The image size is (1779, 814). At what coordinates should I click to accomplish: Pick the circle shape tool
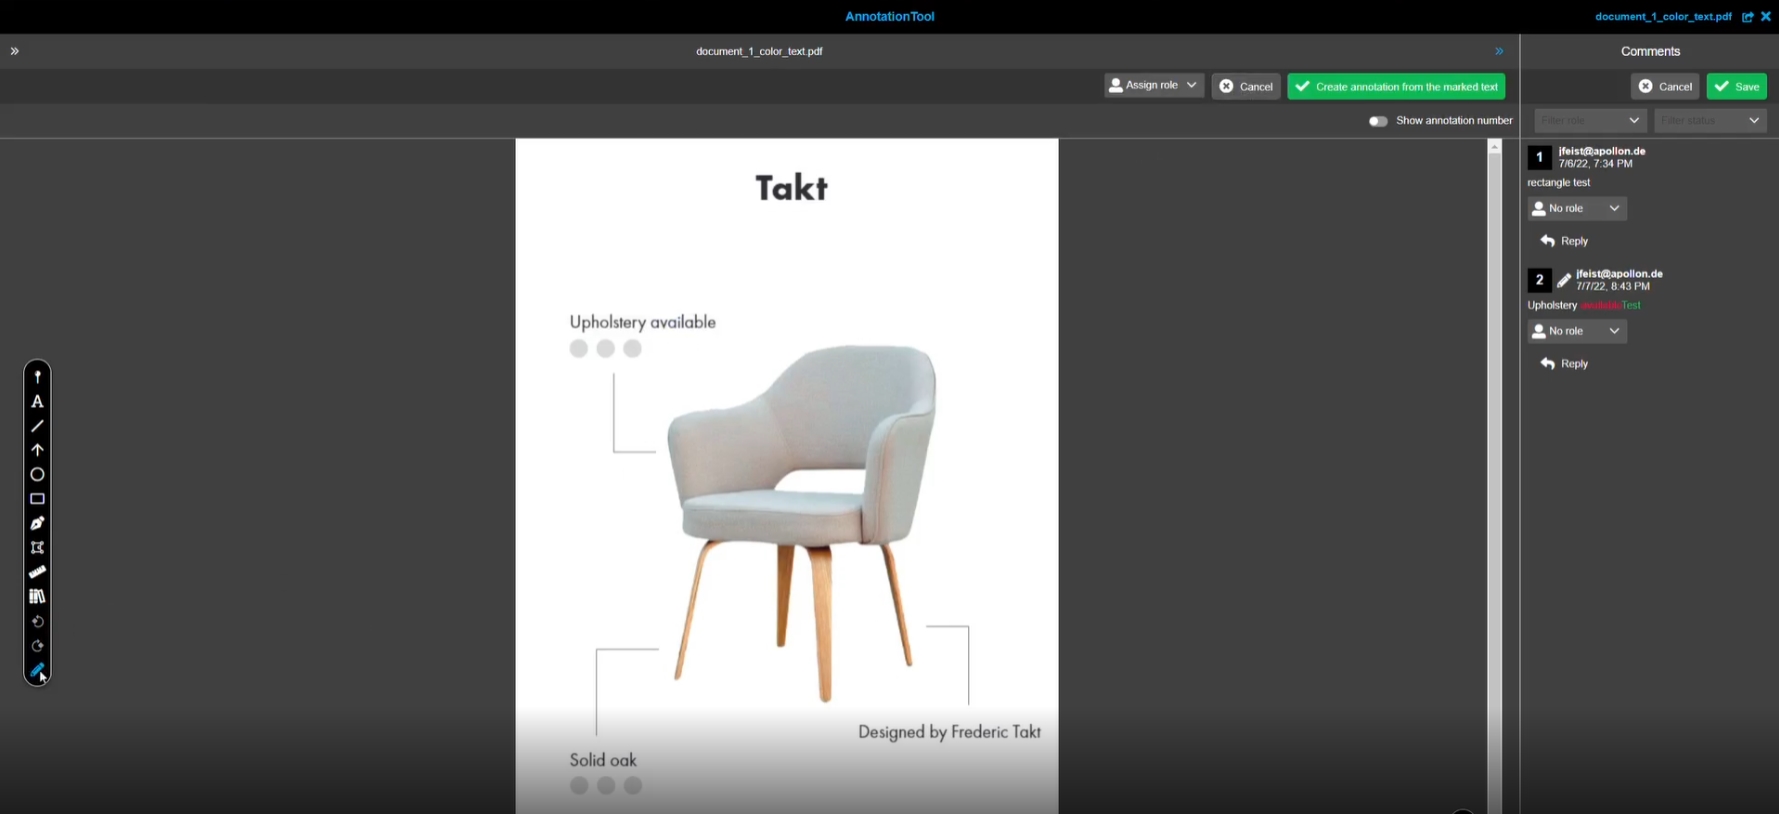[37, 475]
